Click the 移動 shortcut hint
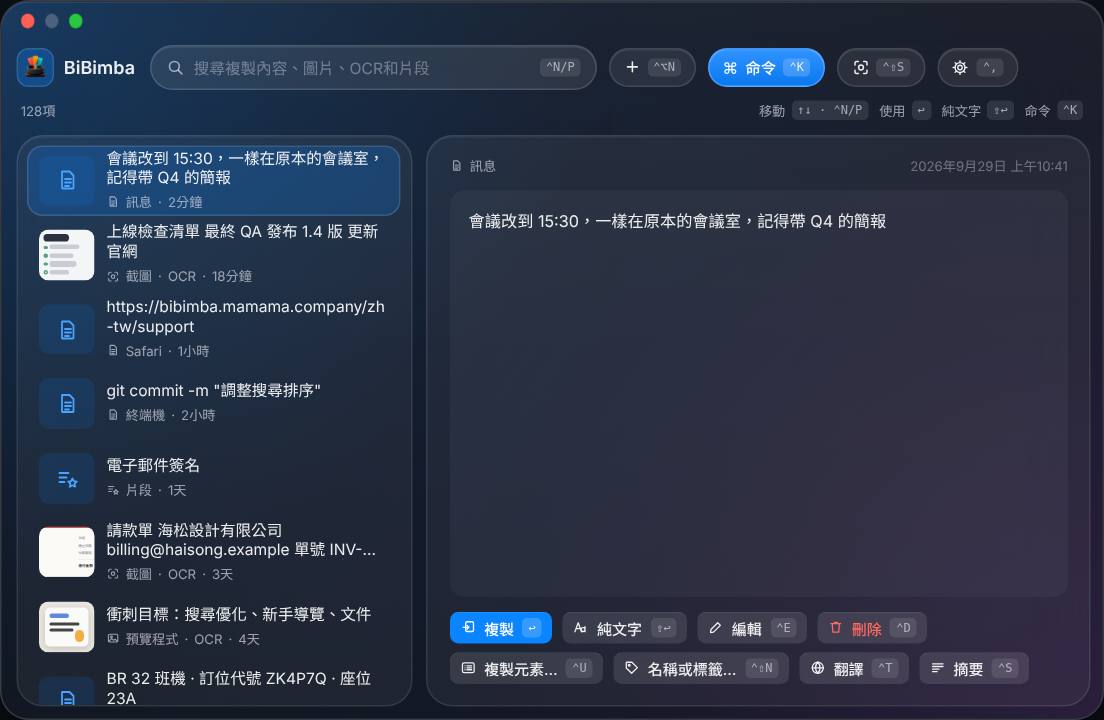Viewport: 1104px width, 720px height. tap(813, 110)
